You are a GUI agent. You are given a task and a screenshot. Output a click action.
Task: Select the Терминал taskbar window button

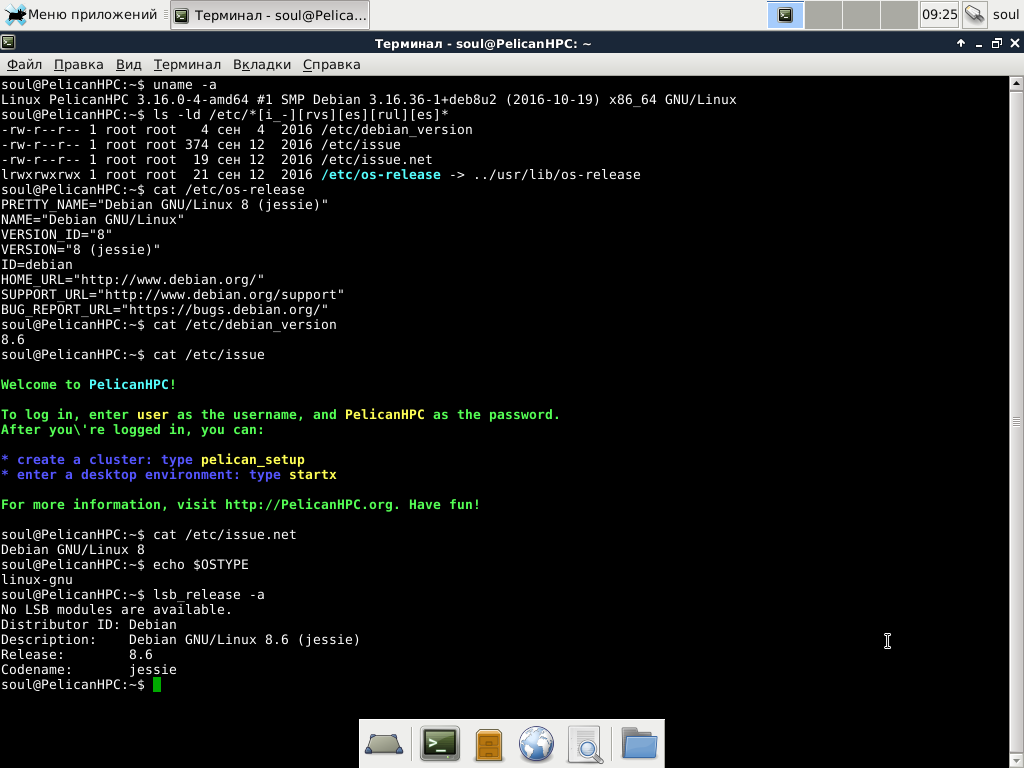270,15
